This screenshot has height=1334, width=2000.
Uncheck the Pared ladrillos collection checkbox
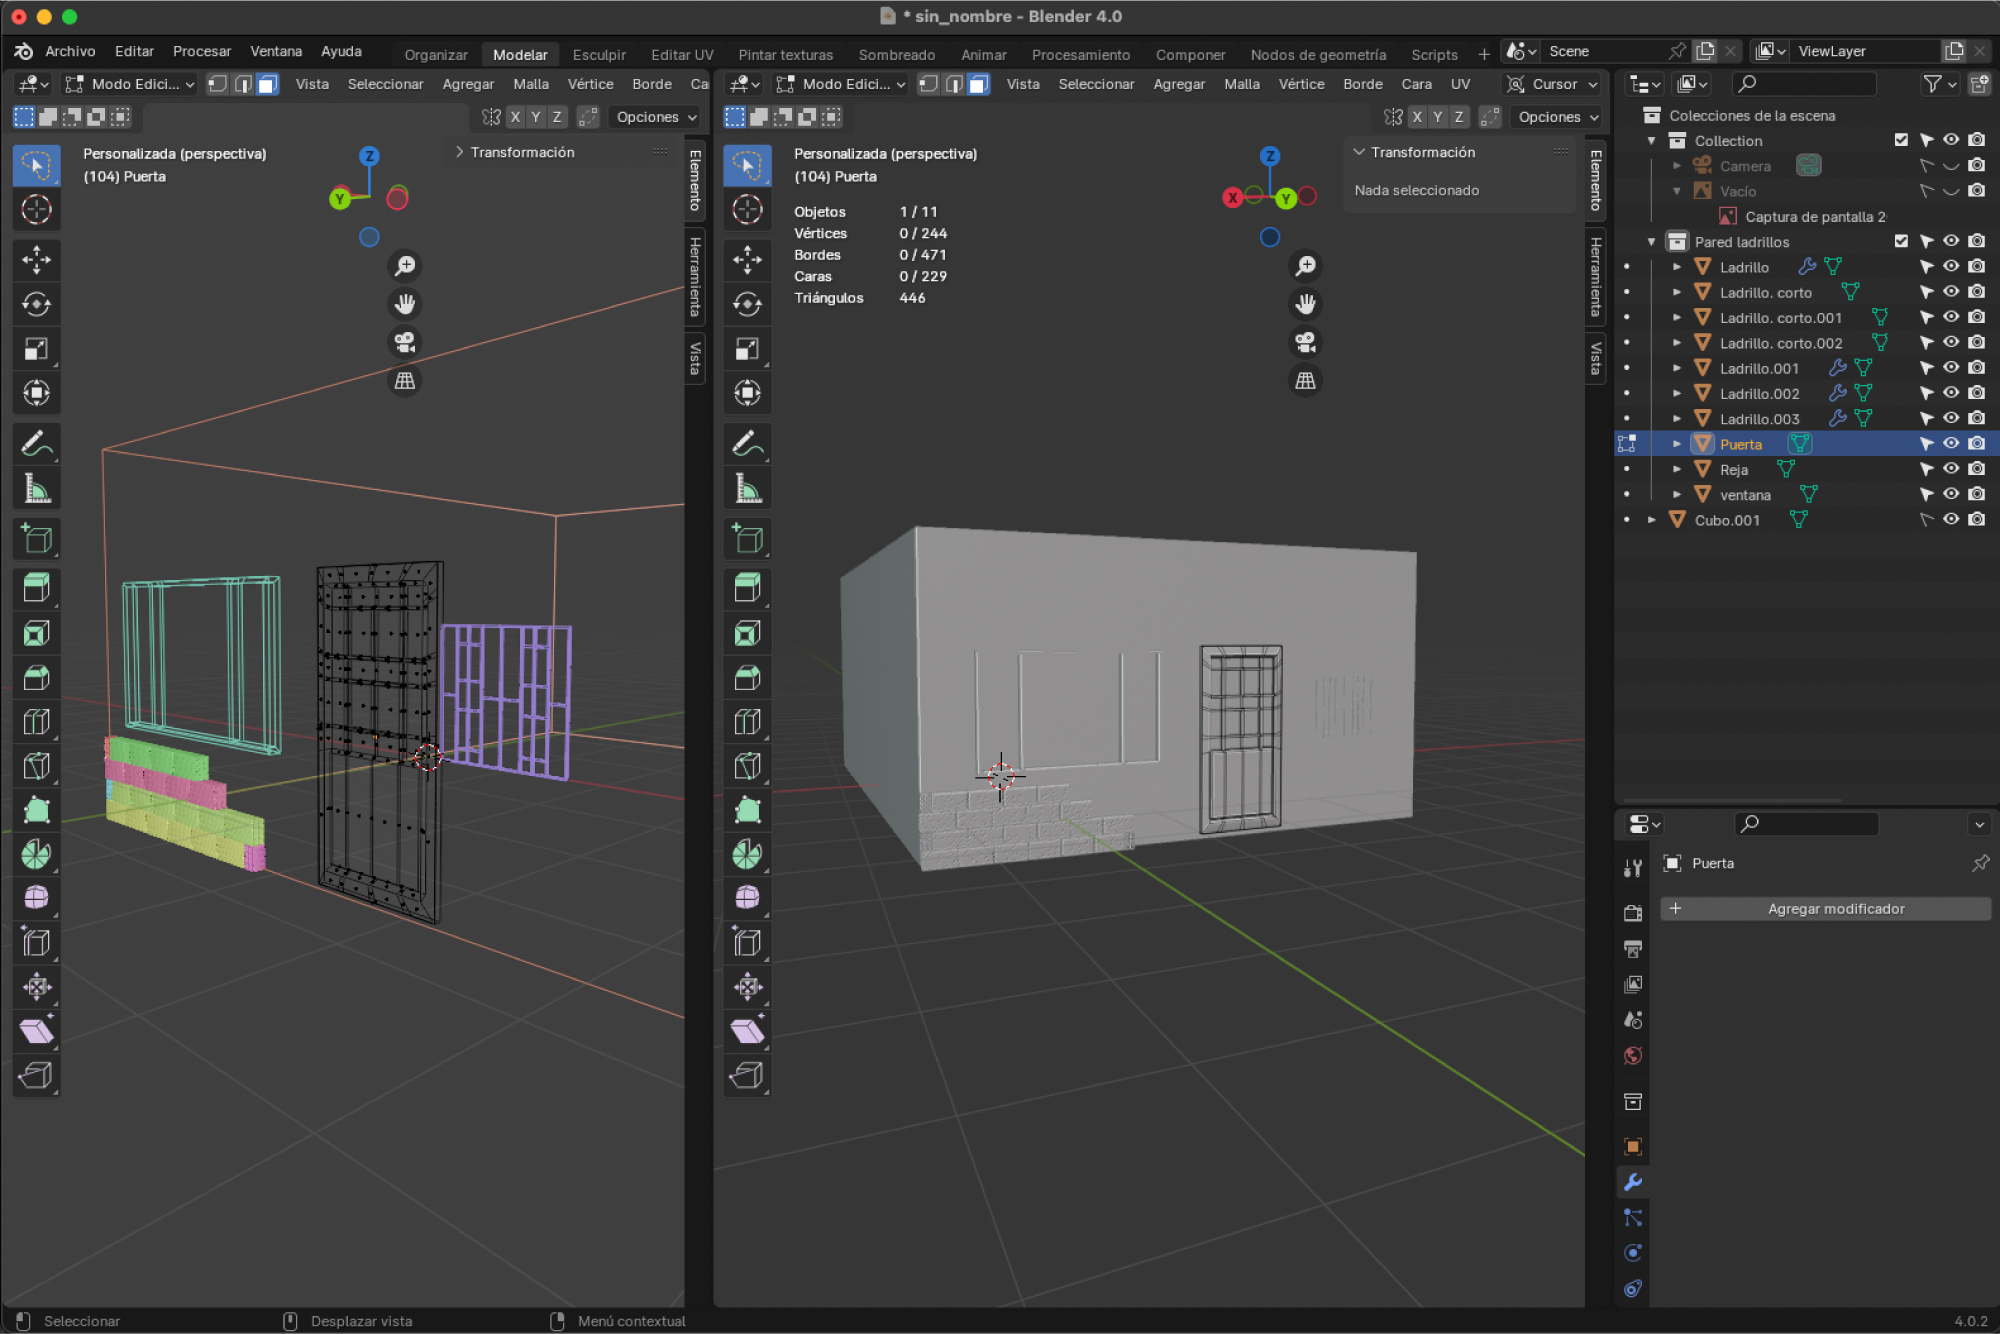[x=1901, y=241]
